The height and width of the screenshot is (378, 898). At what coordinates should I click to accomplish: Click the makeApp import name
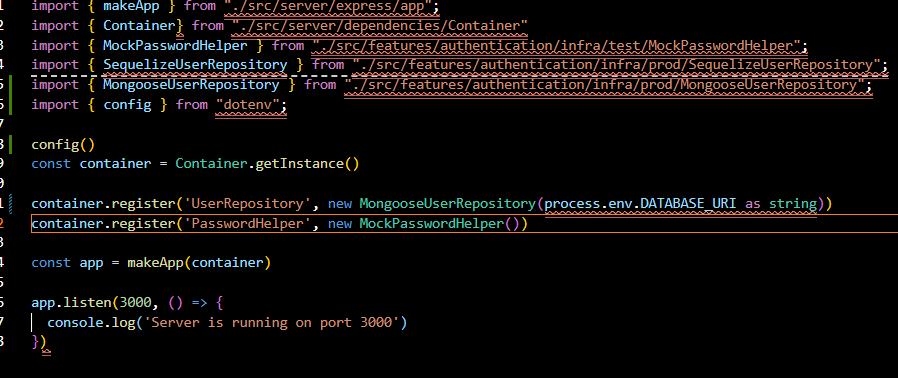click(x=131, y=6)
